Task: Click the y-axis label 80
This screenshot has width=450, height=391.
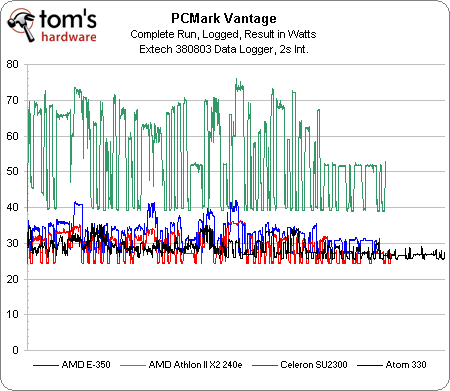Action: [x=12, y=64]
